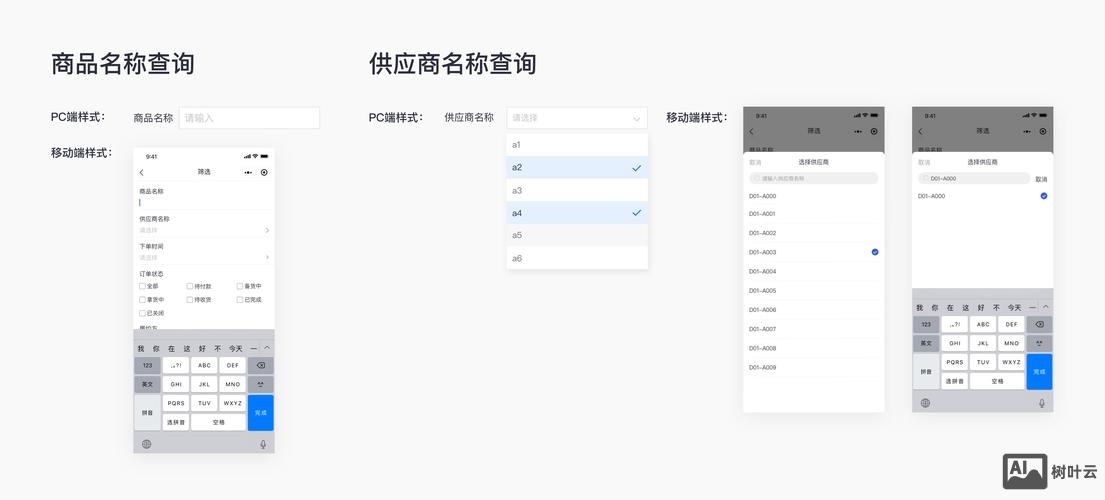This screenshot has width=1105, height=500.
Task: Check the 拿货中 order status checkbox
Action: 142,300
